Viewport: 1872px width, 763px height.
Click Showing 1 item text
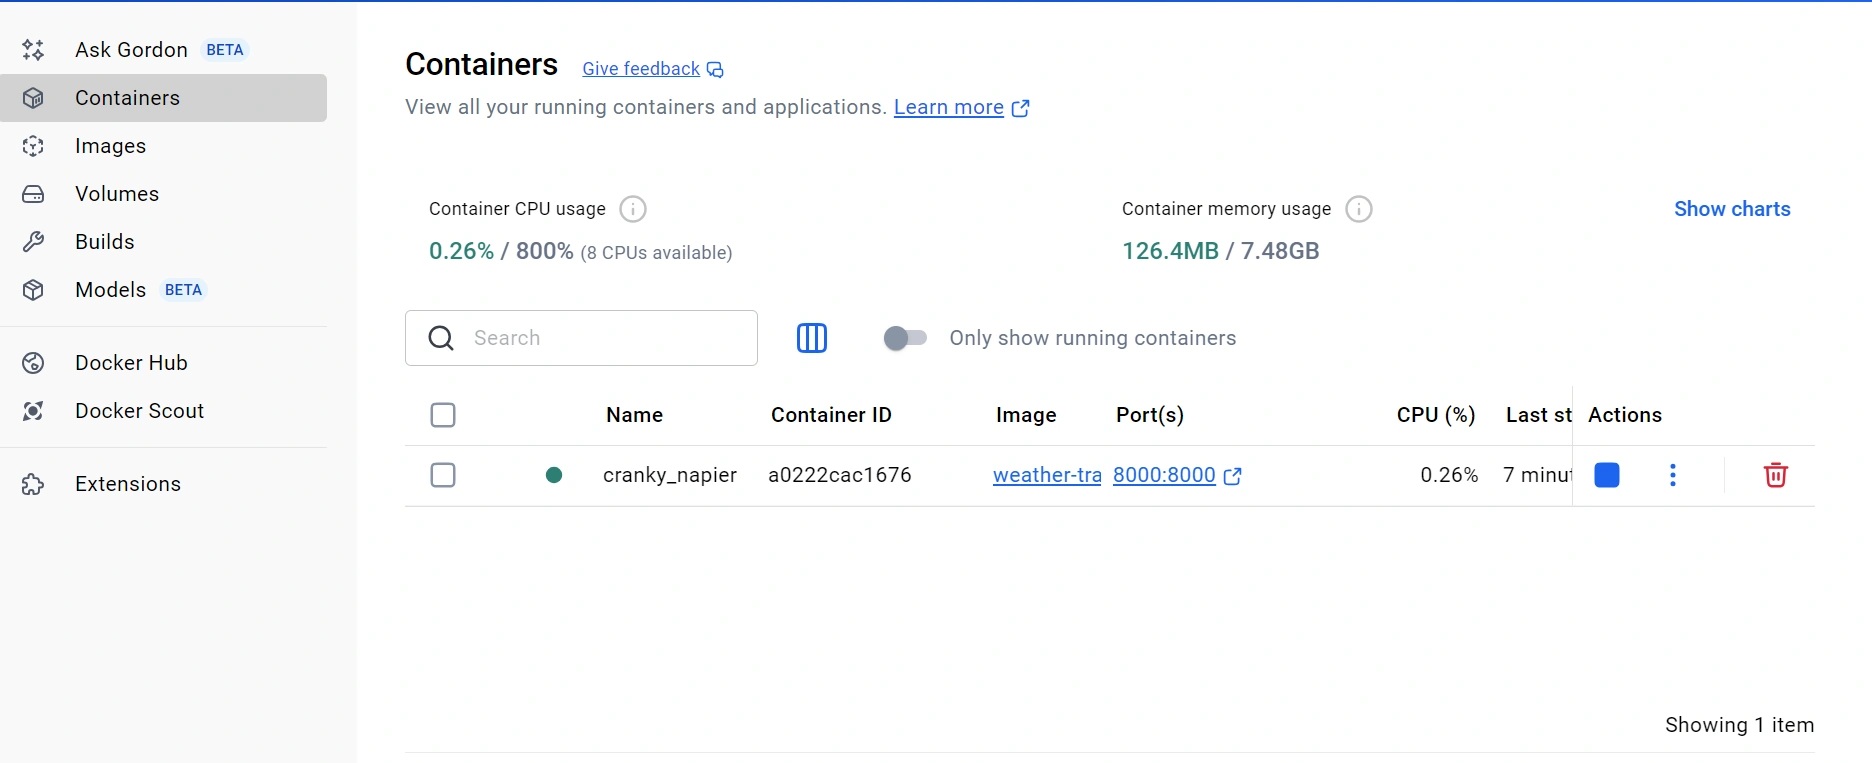tap(1739, 725)
